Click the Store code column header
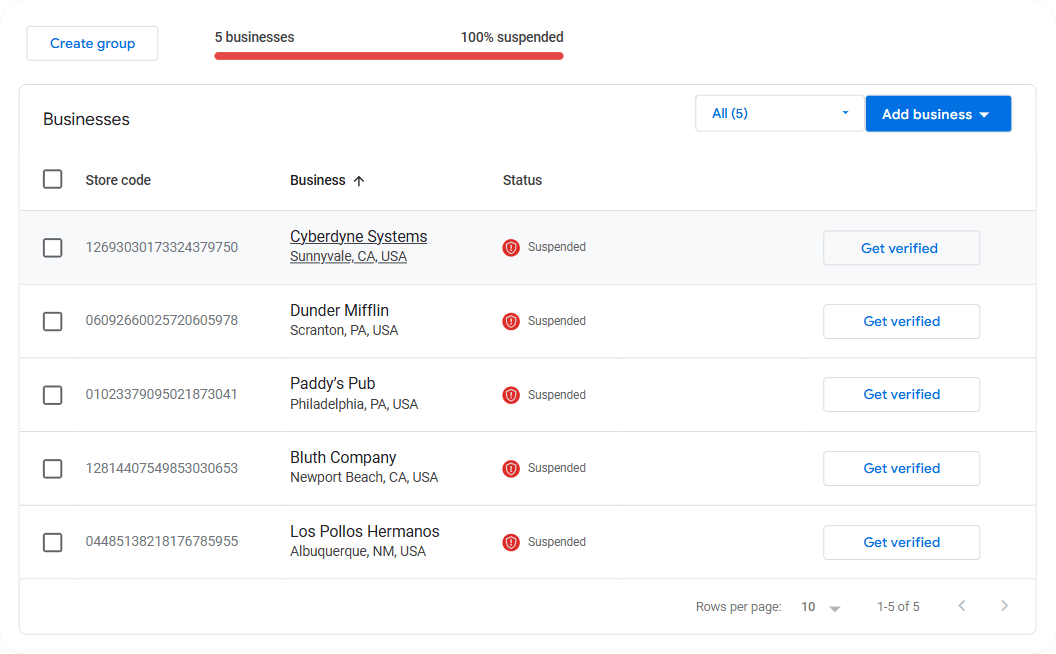 point(118,180)
